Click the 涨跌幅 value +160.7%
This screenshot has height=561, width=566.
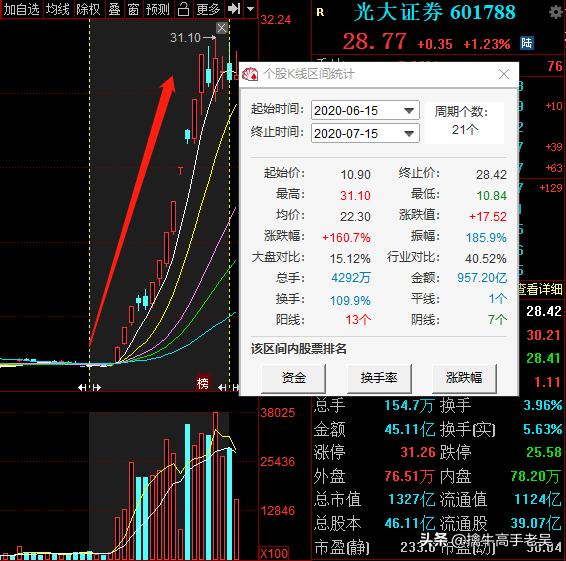point(346,238)
